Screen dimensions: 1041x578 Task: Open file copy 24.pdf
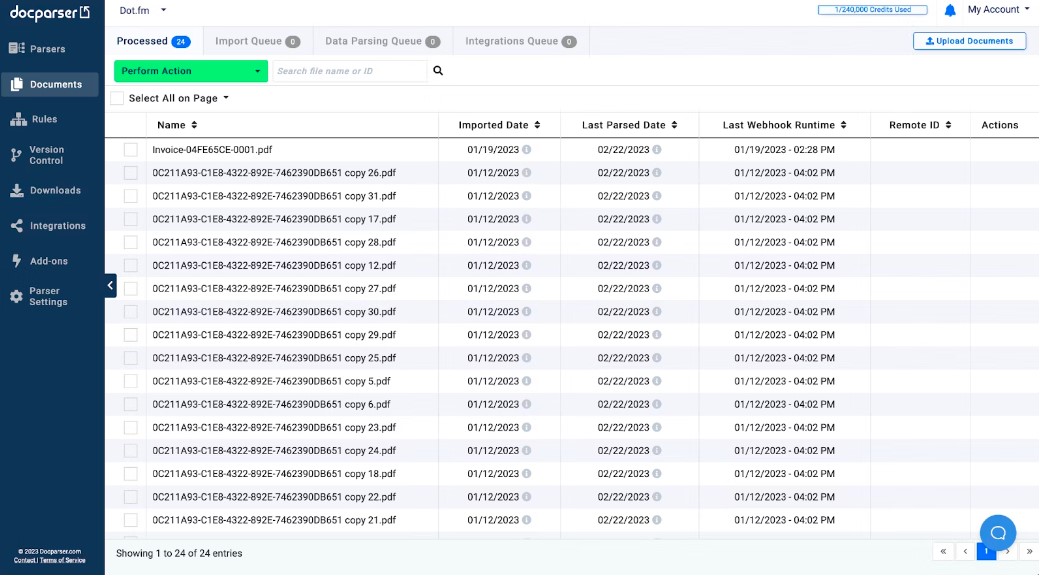click(x=274, y=451)
